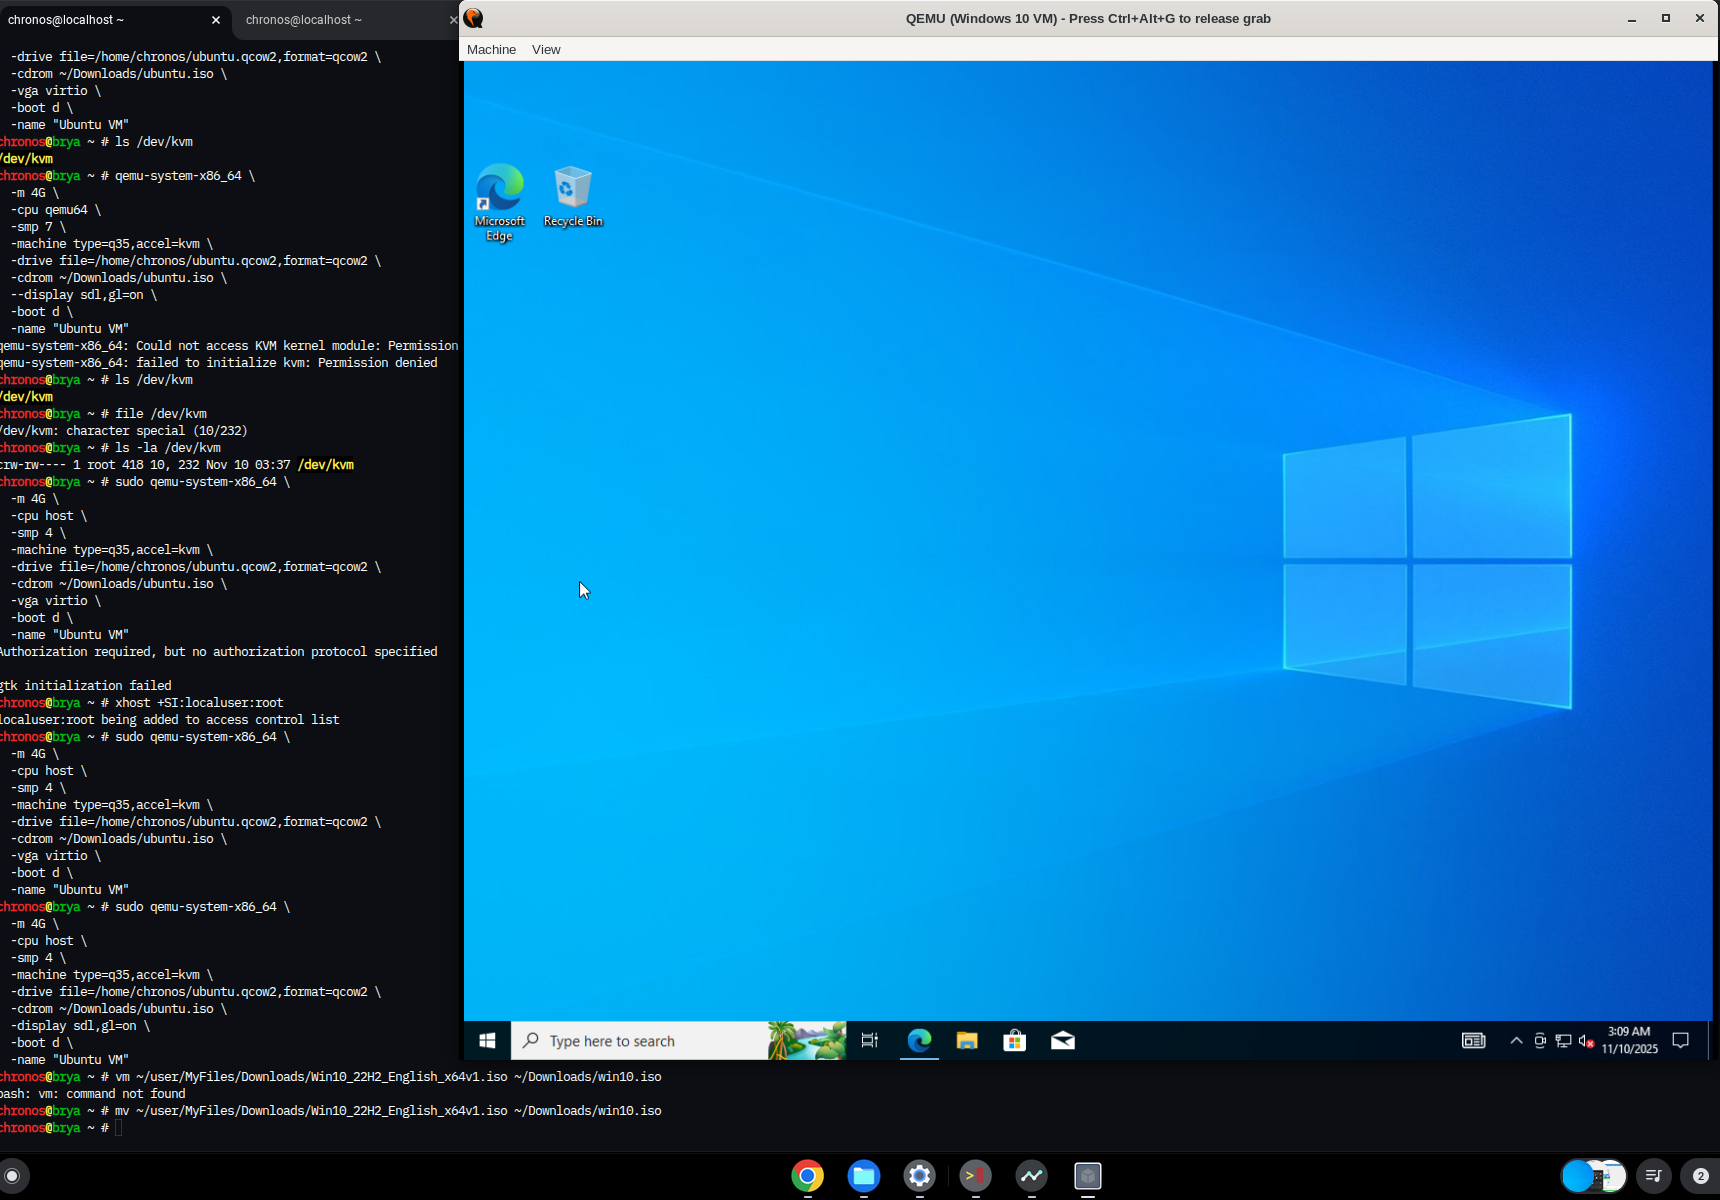The image size is (1720, 1200).
Task: Click the '-smp 7' terminal line
Action: [x=39, y=227]
